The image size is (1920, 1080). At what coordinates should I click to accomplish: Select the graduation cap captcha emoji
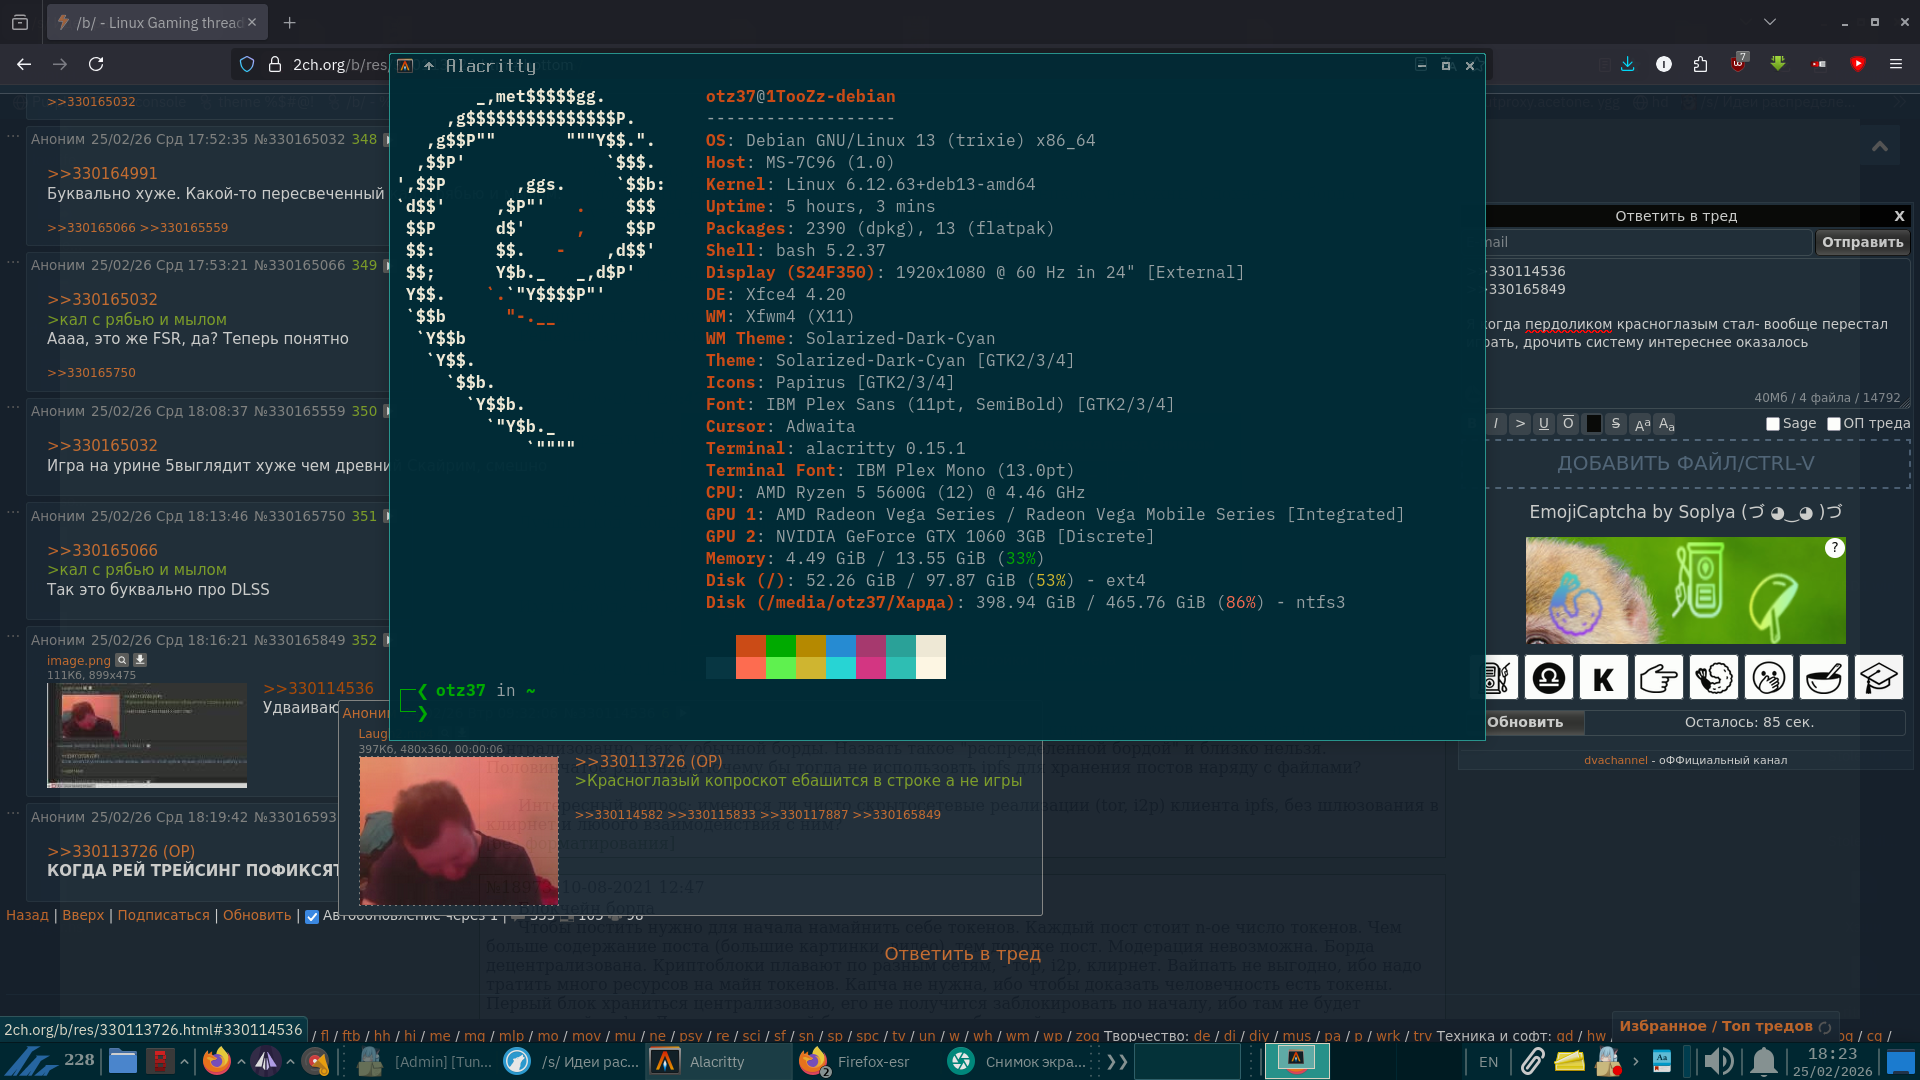coord(1878,678)
